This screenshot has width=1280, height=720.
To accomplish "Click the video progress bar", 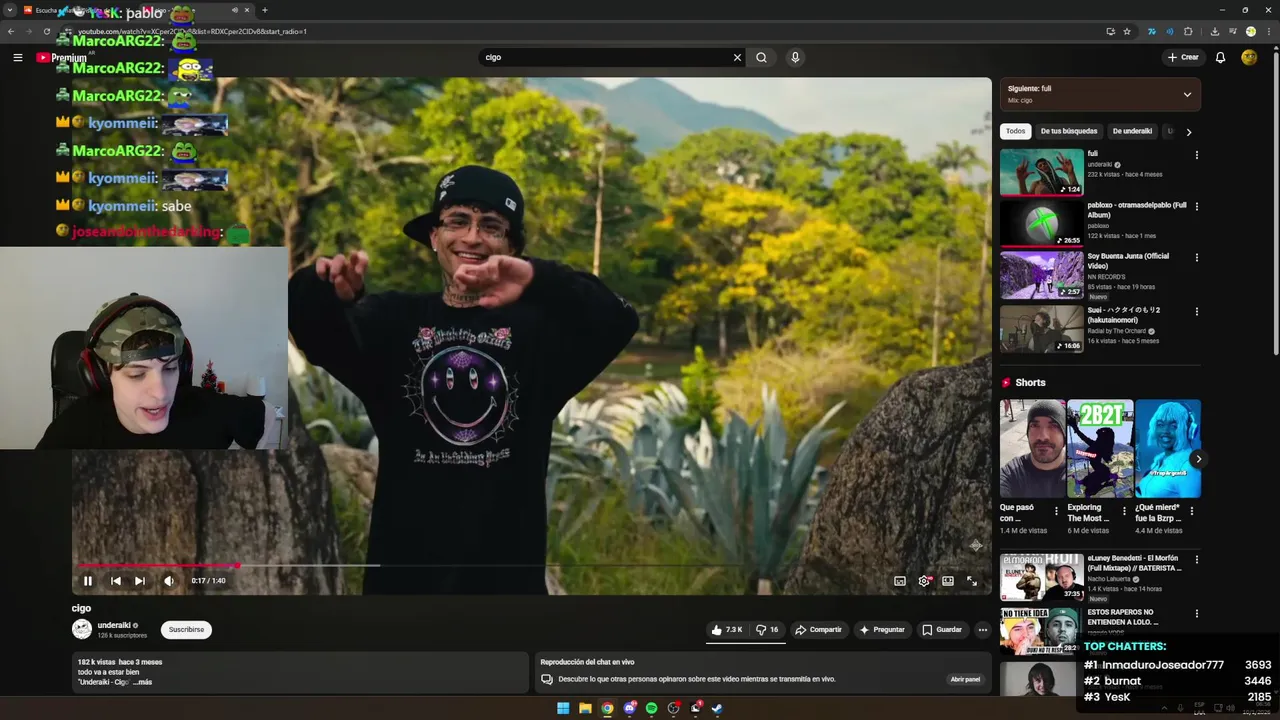I will [x=530, y=565].
